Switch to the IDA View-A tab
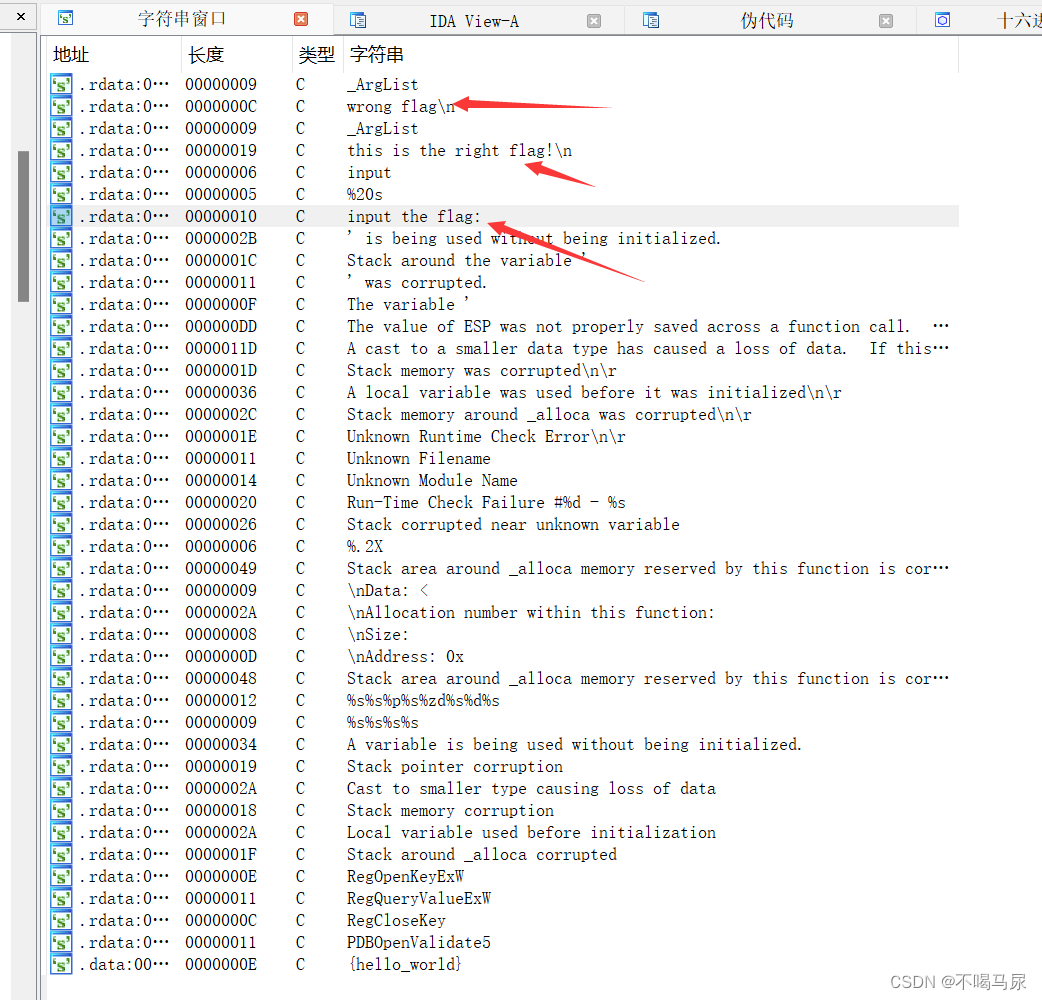Viewport: 1042px width, 1000px height. [x=473, y=19]
